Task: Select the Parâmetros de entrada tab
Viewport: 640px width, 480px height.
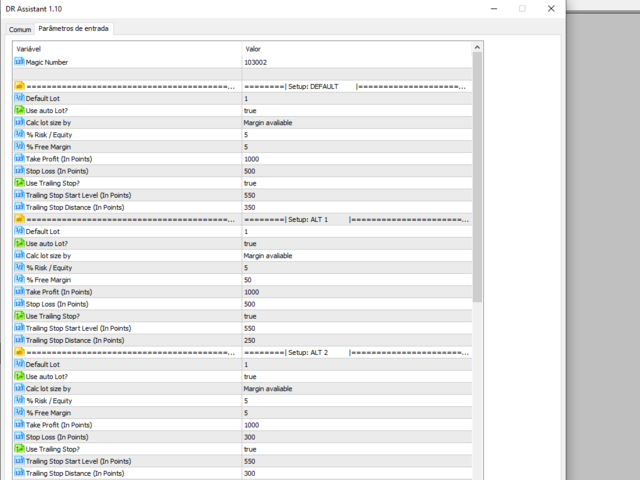Action: click(x=73, y=29)
